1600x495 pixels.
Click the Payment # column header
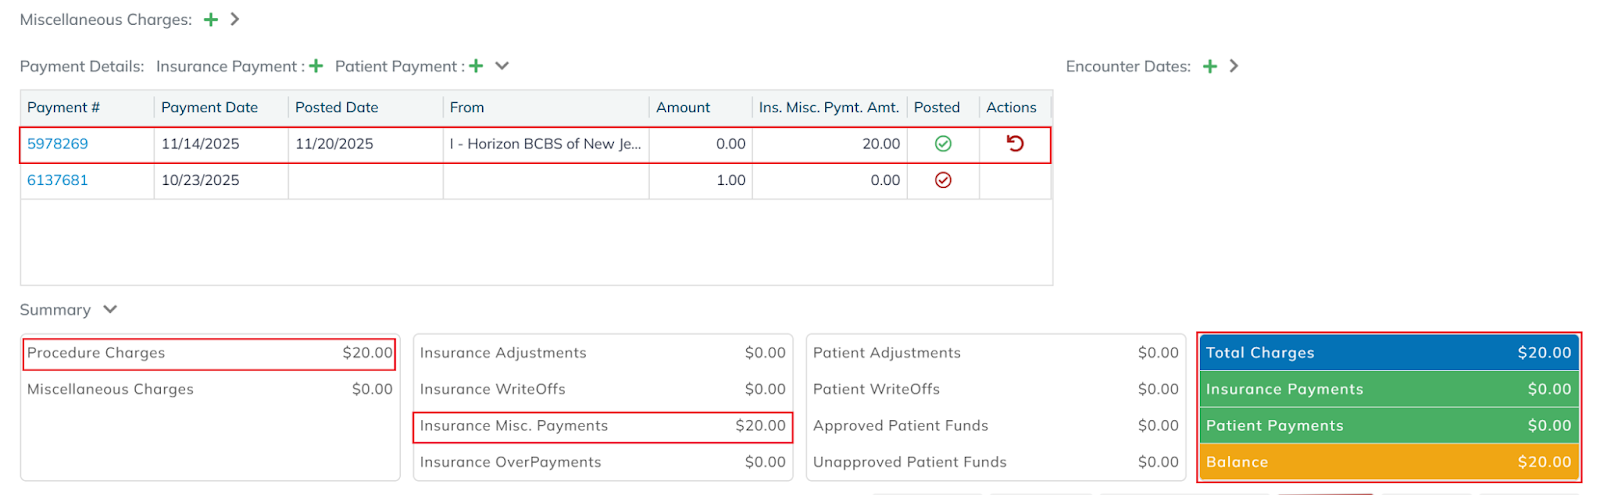(x=64, y=108)
